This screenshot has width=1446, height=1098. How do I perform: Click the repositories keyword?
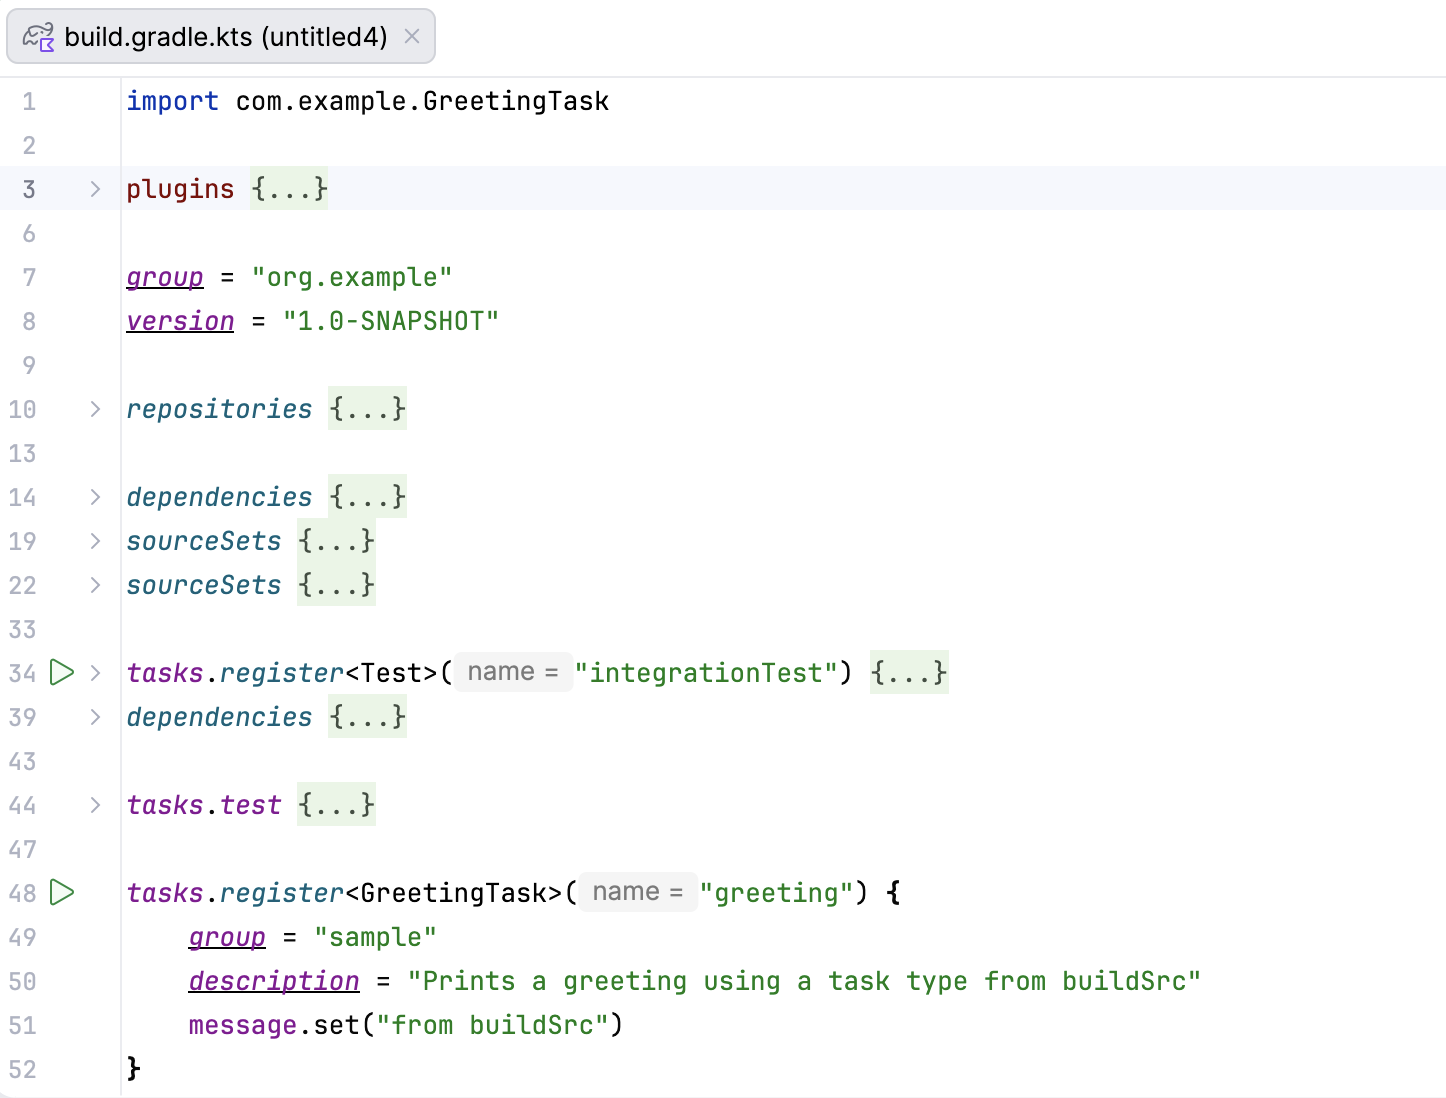click(219, 409)
